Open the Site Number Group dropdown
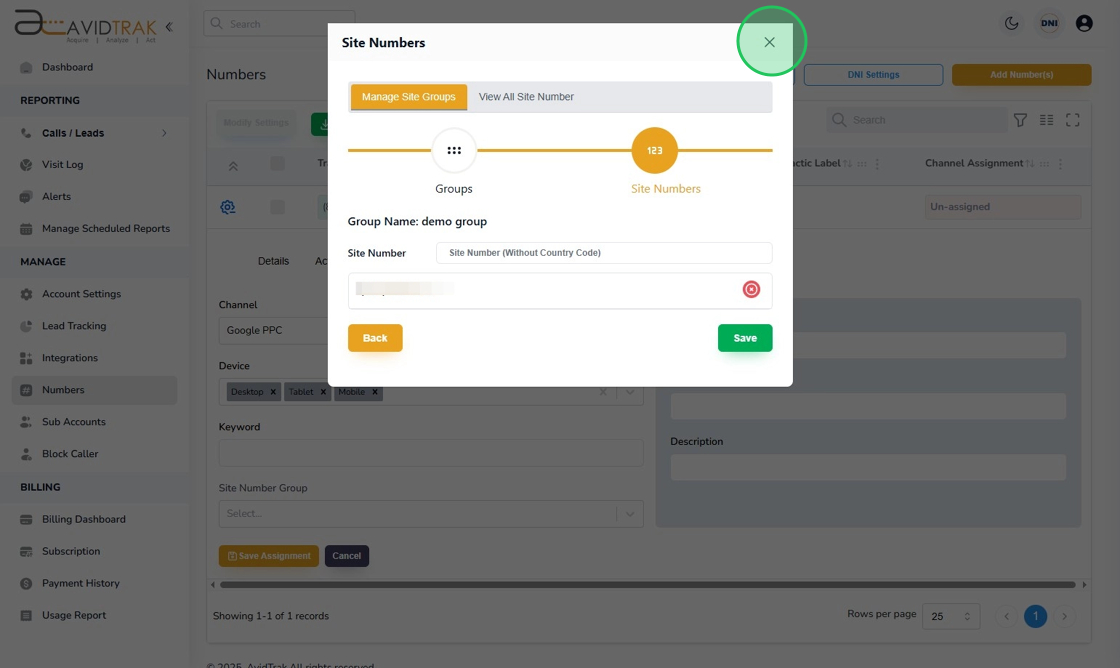The height and width of the screenshot is (668, 1120). tap(431, 514)
